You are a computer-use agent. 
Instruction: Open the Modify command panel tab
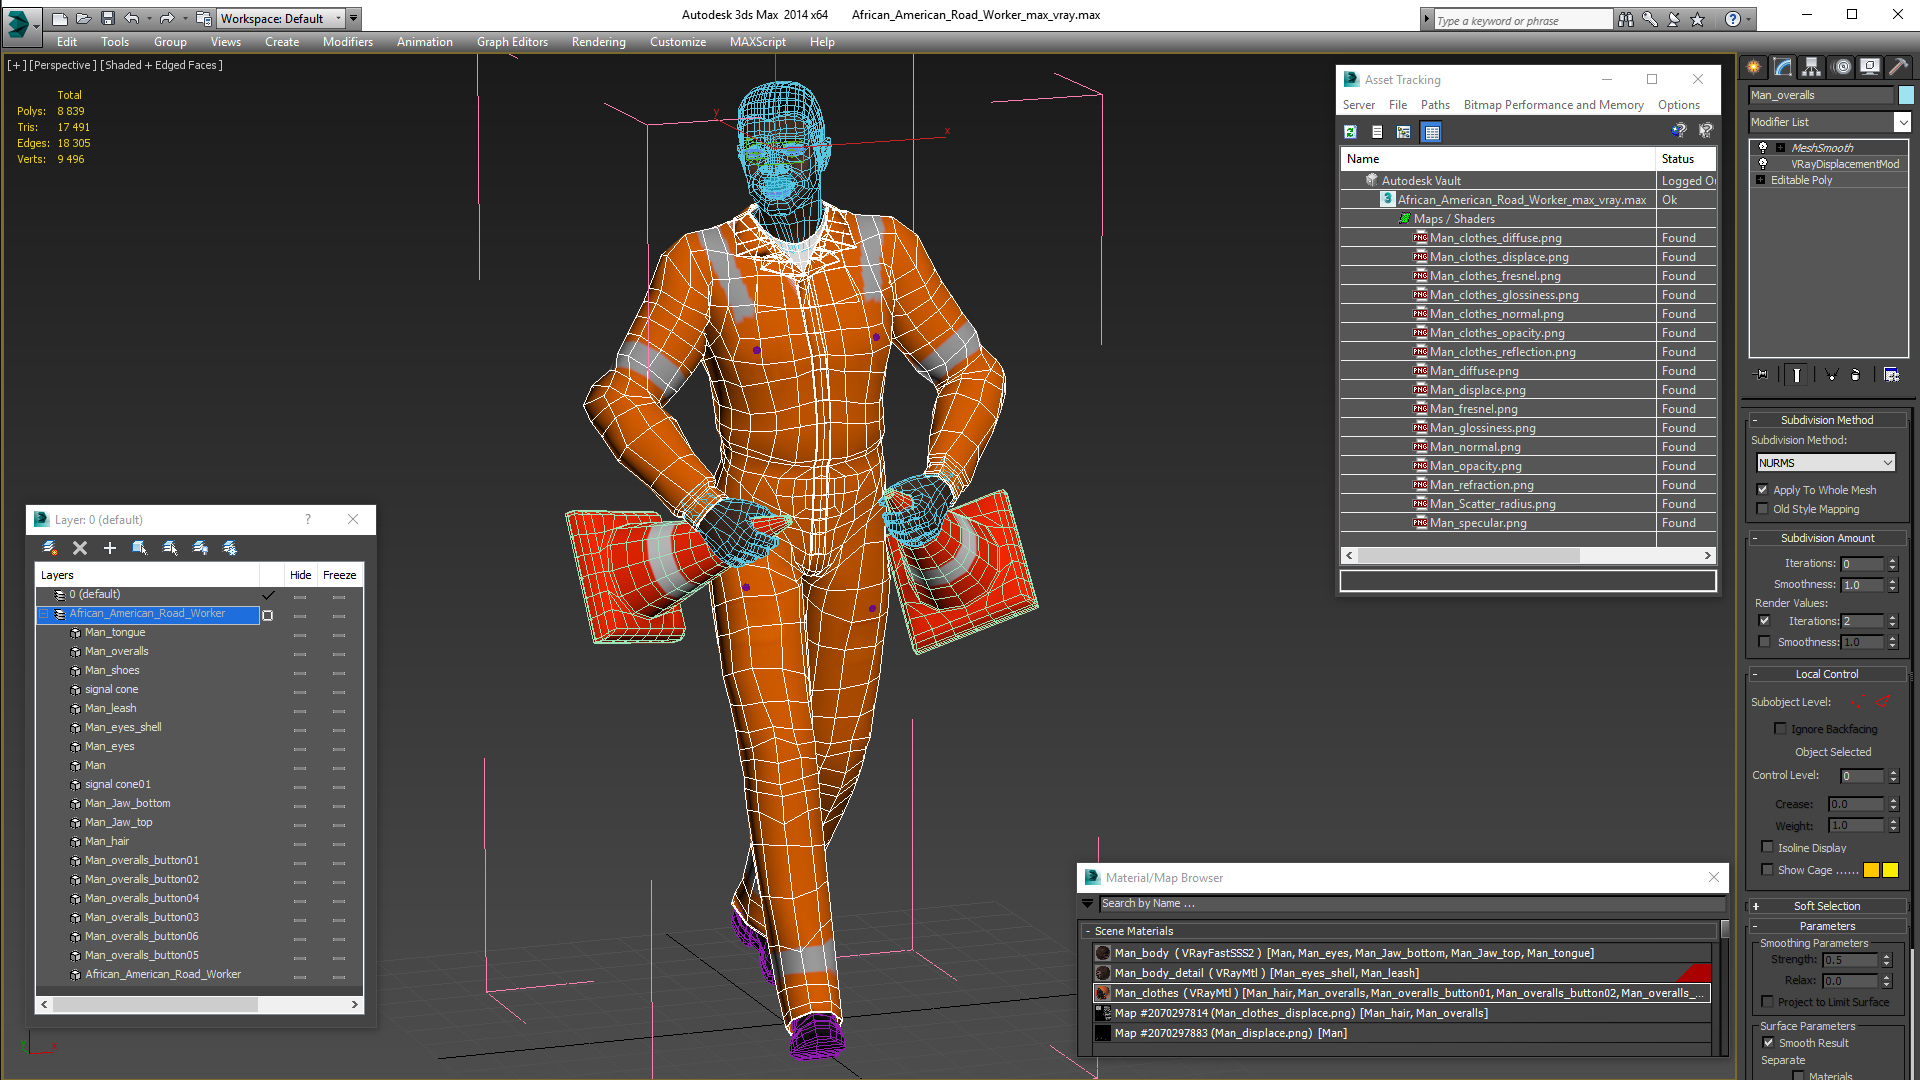tap(1783, 67)
